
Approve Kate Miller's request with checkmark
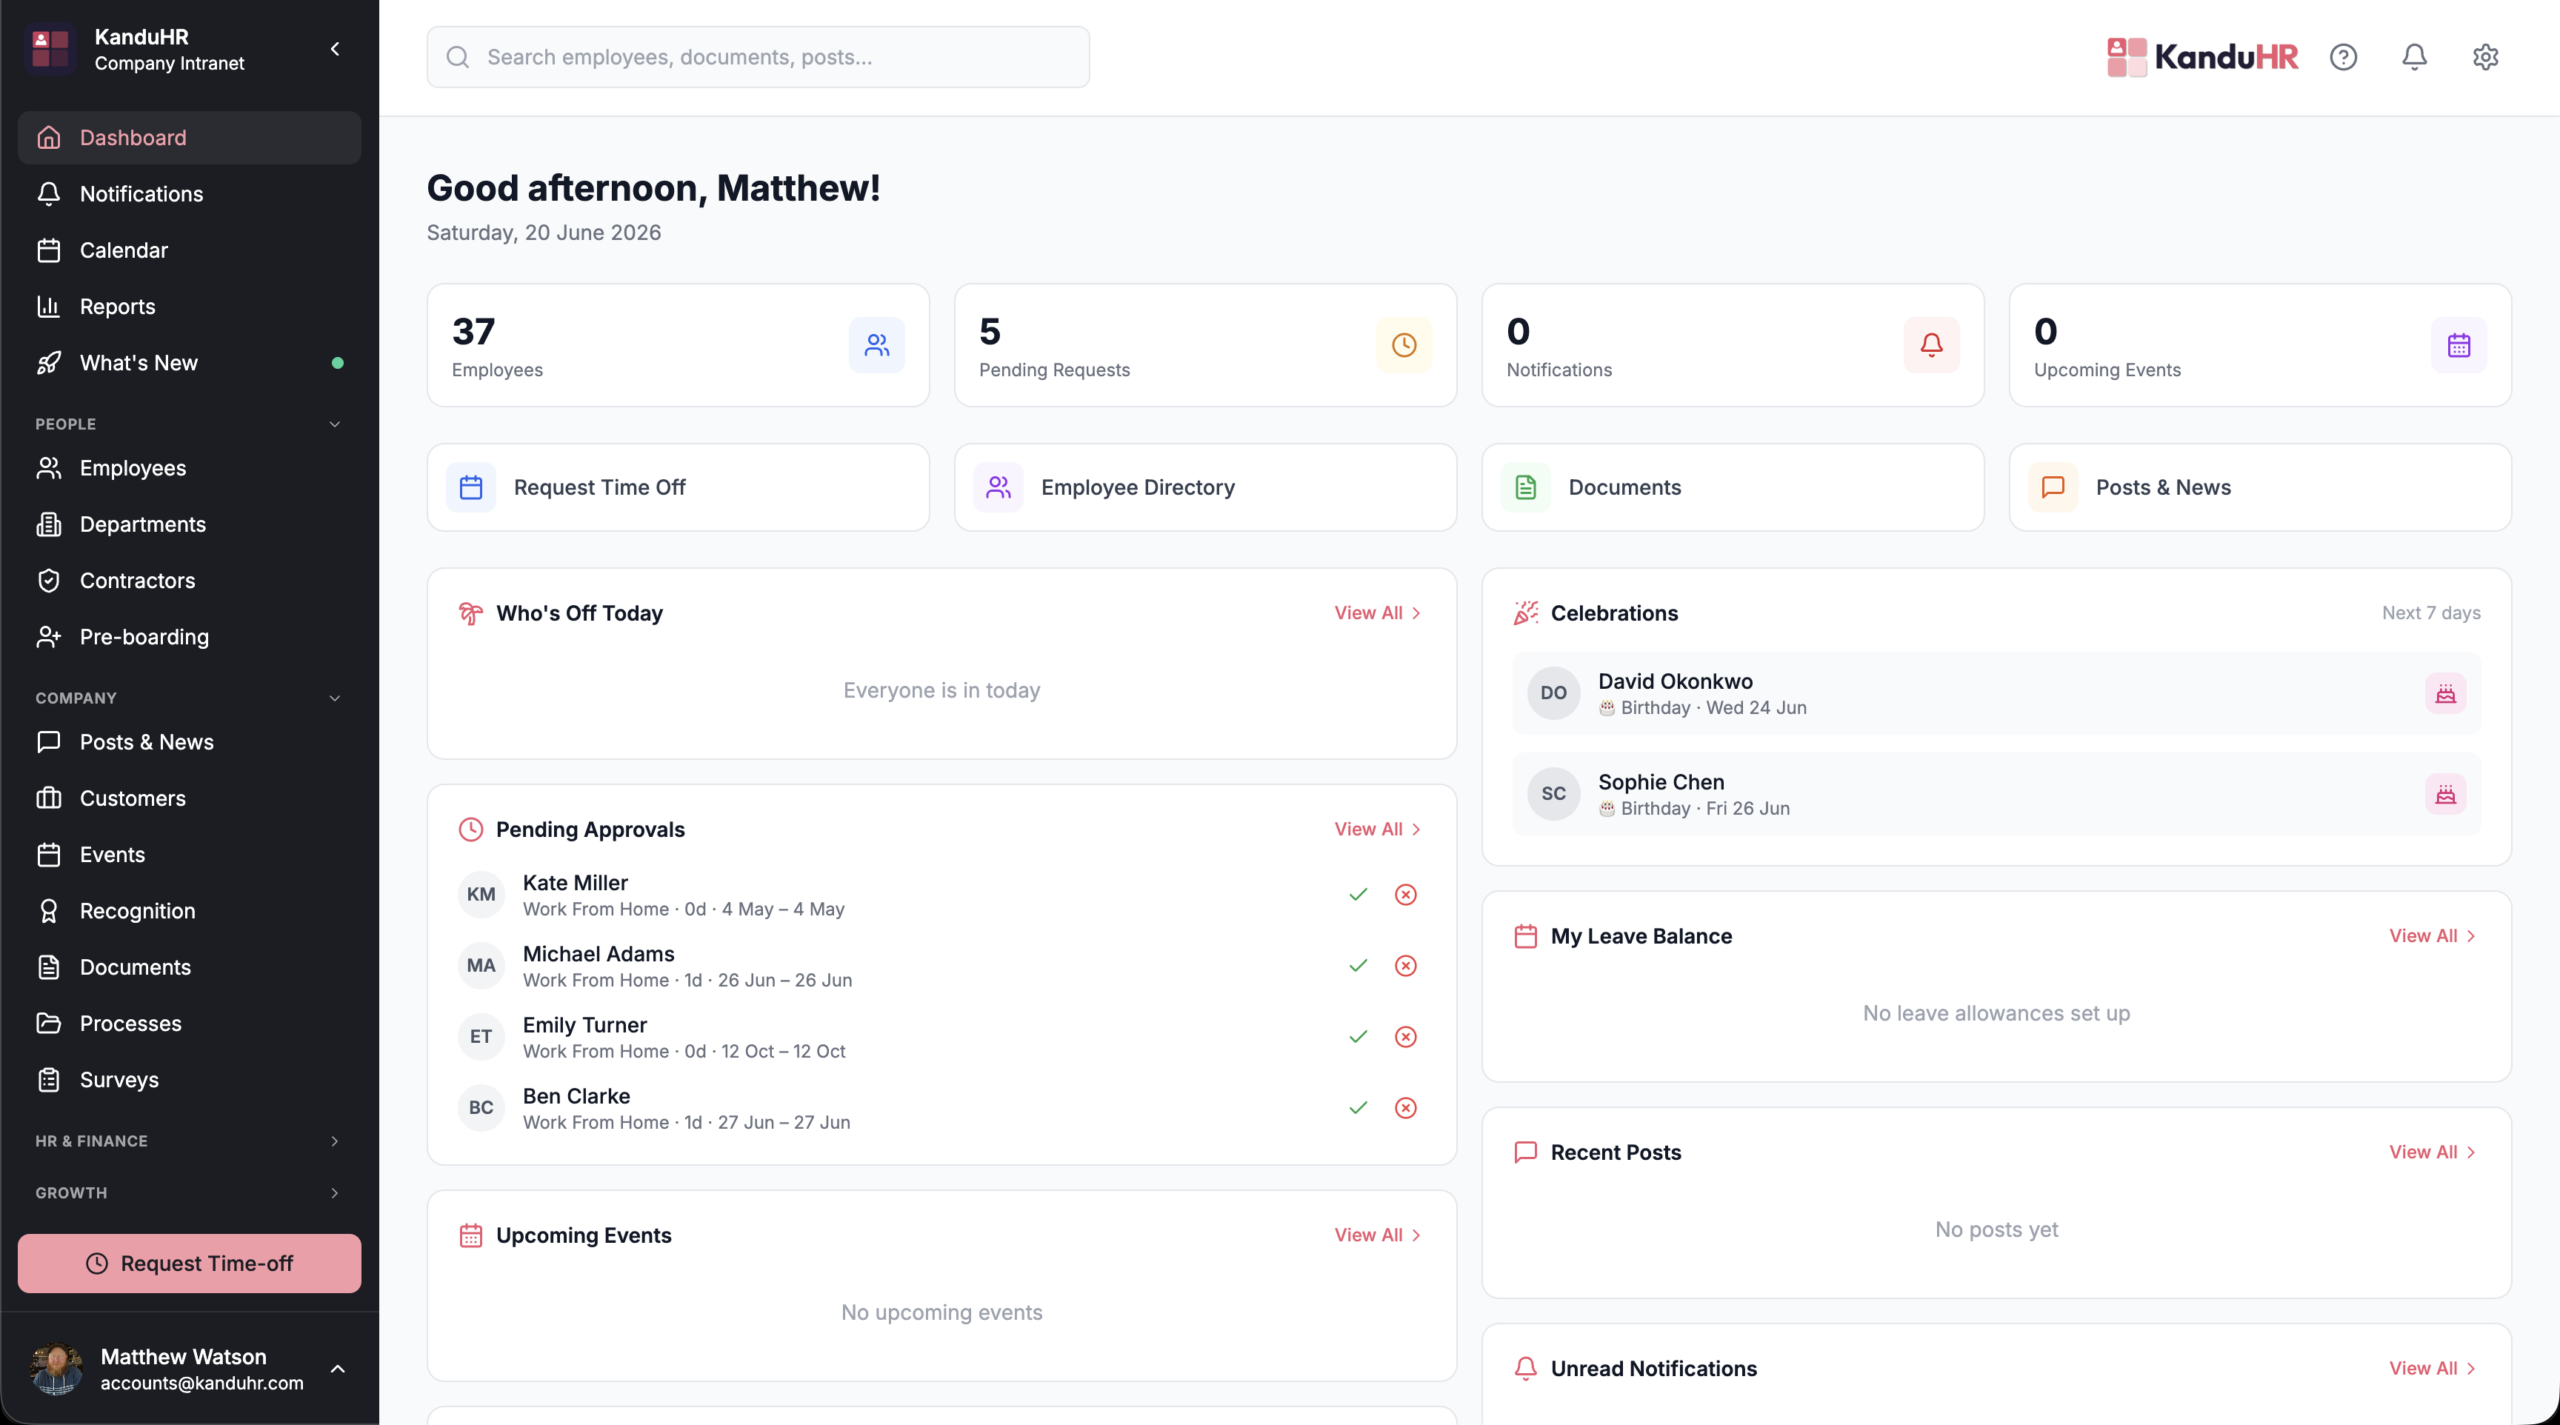tap(1358, 894)
